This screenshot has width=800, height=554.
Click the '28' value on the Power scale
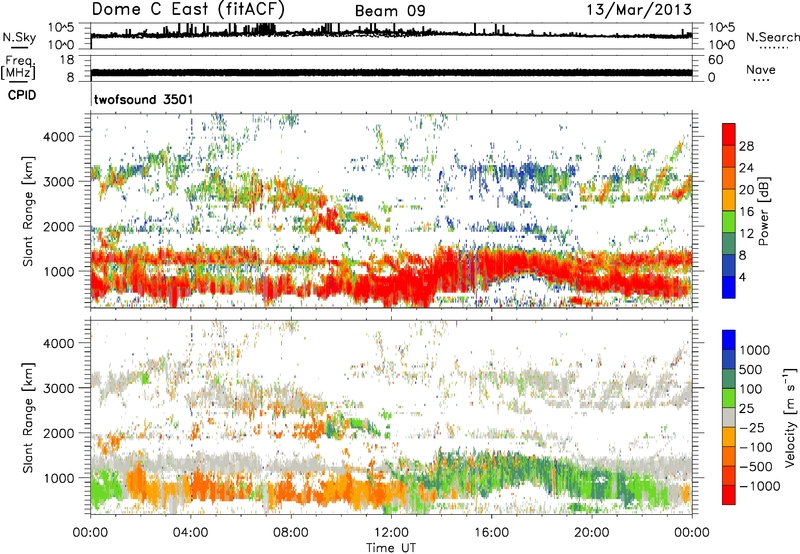[x=746, y=146]
